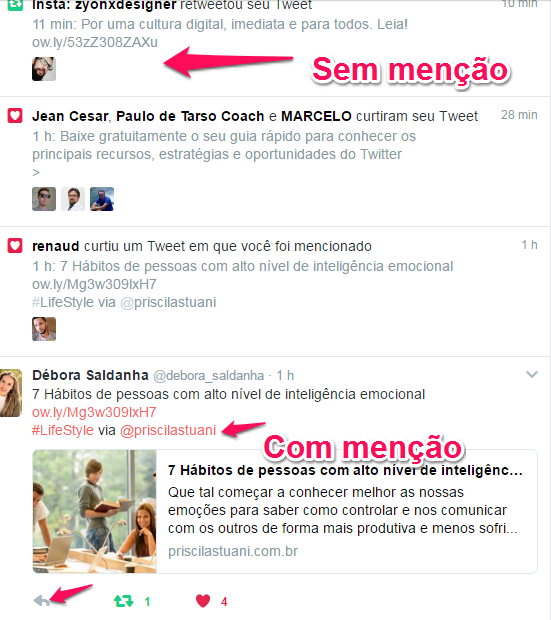Open MARCELO's avatar thumbnail in blue shirt
The width and height of the screenshot is (551, 620).
pyautogui.click(x=102, y=199)
